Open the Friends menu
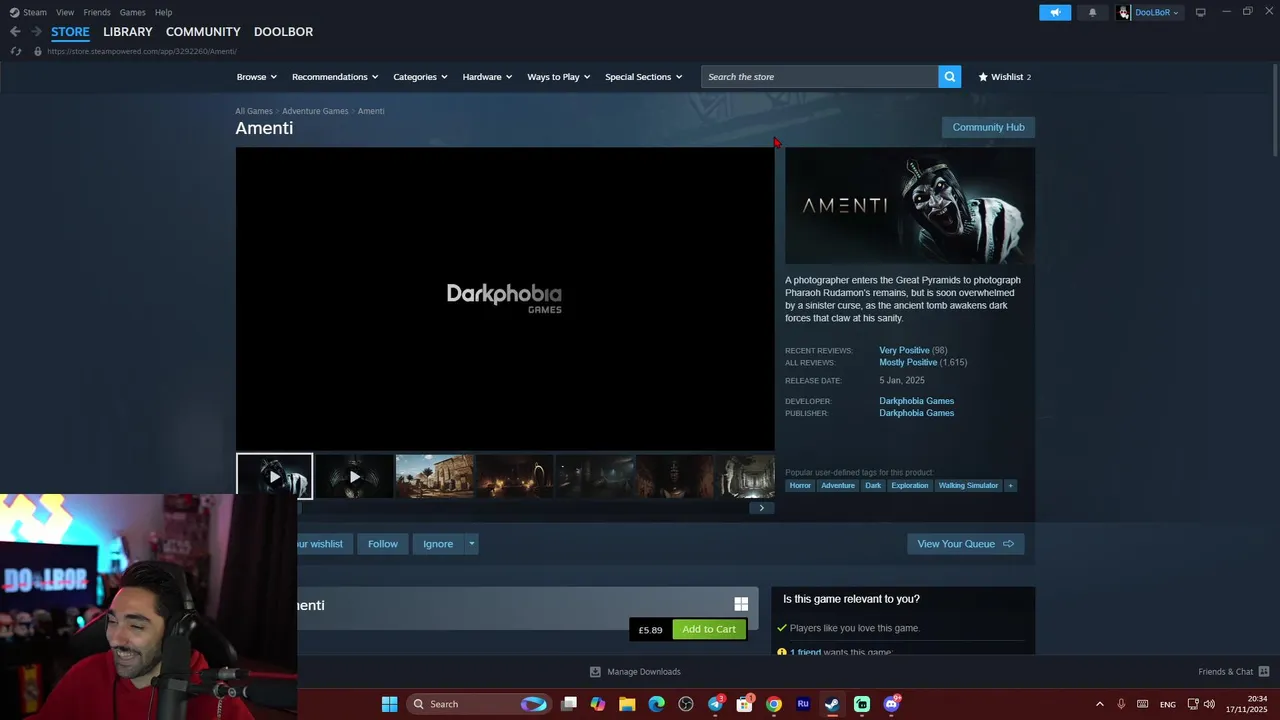Image resolution: width=1280 pixels, height=720 pixels. coord(97,12)
